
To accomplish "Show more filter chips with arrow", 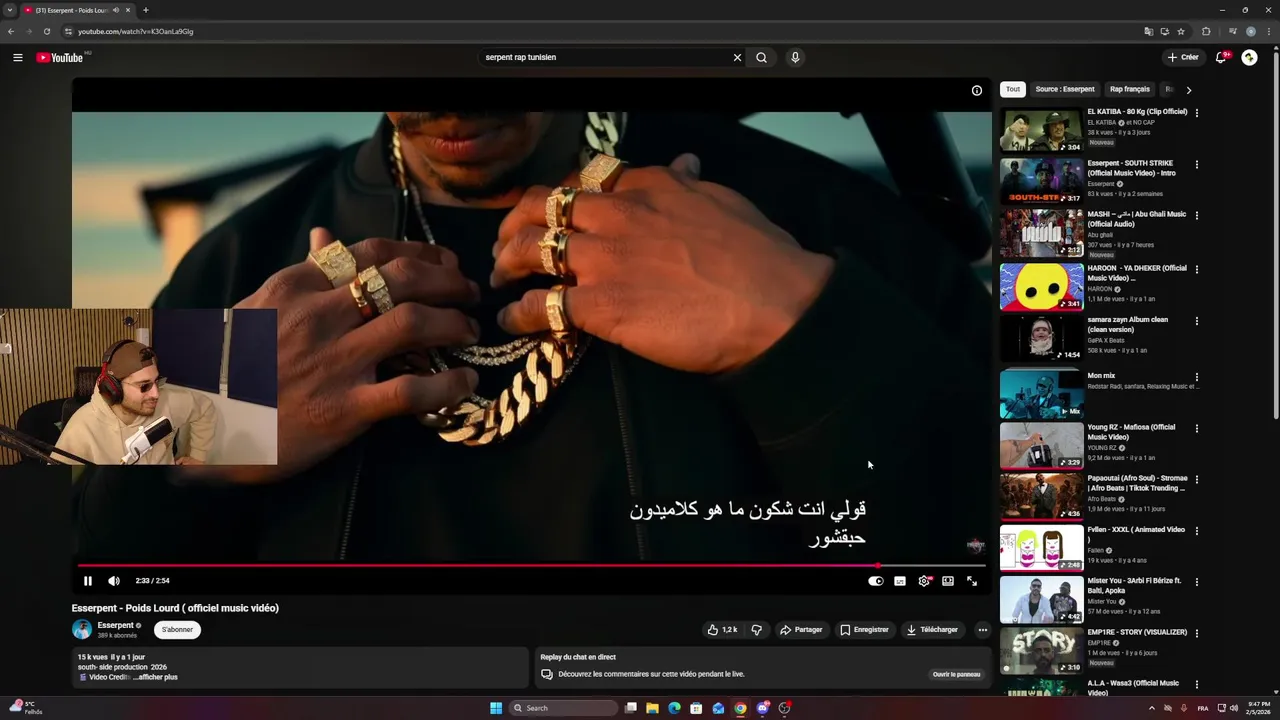I will [1189, 90].
